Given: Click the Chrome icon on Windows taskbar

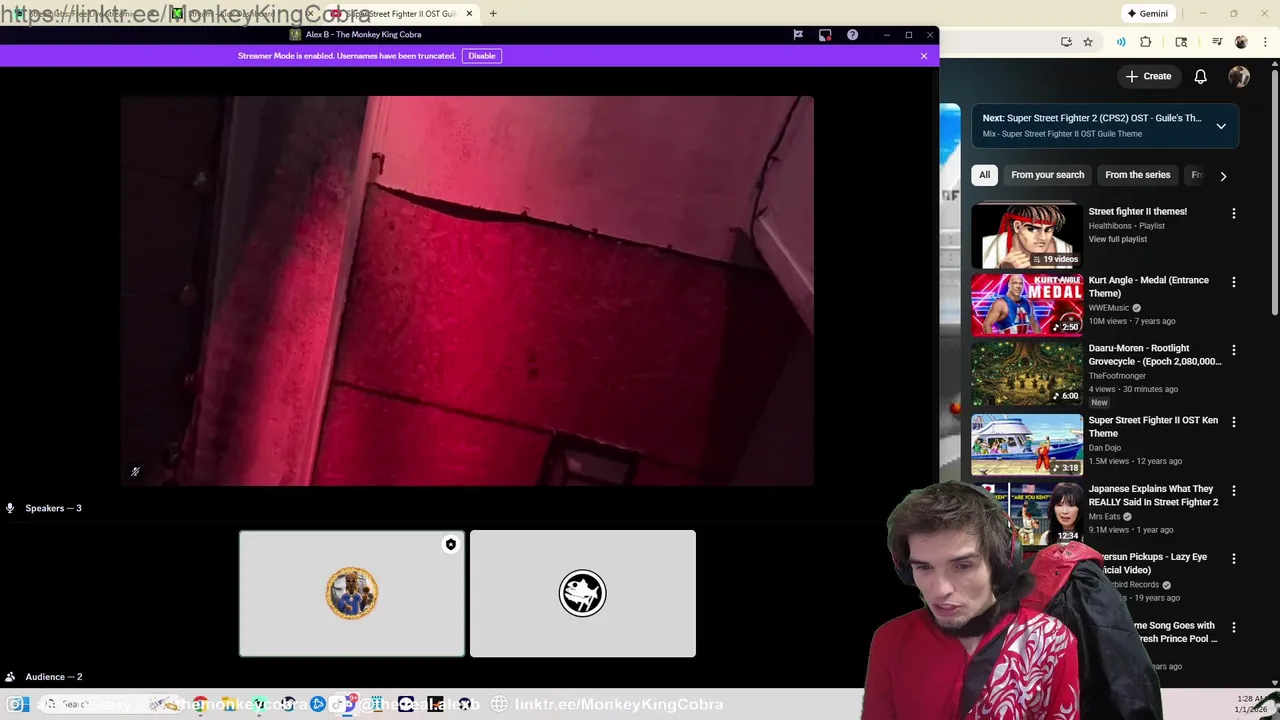Looking at the screenshot, I should 200,705.
